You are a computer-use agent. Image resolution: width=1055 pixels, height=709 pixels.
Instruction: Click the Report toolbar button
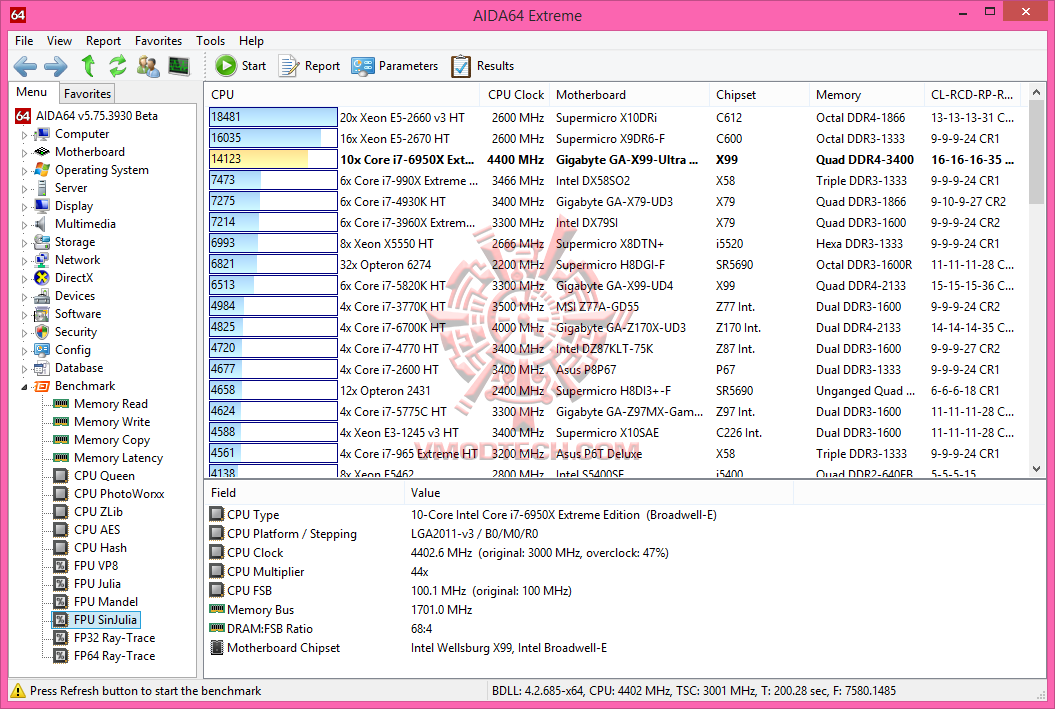point(310,66)
